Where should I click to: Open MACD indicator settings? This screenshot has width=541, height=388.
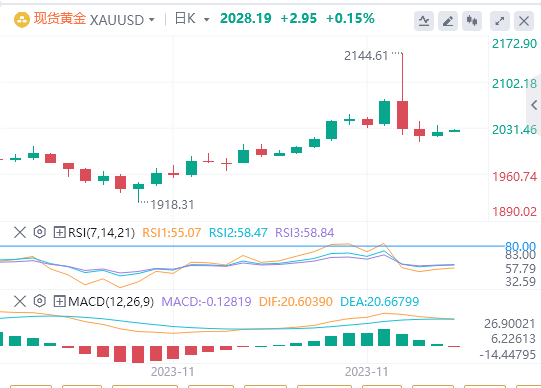click(x=40, y=301)
